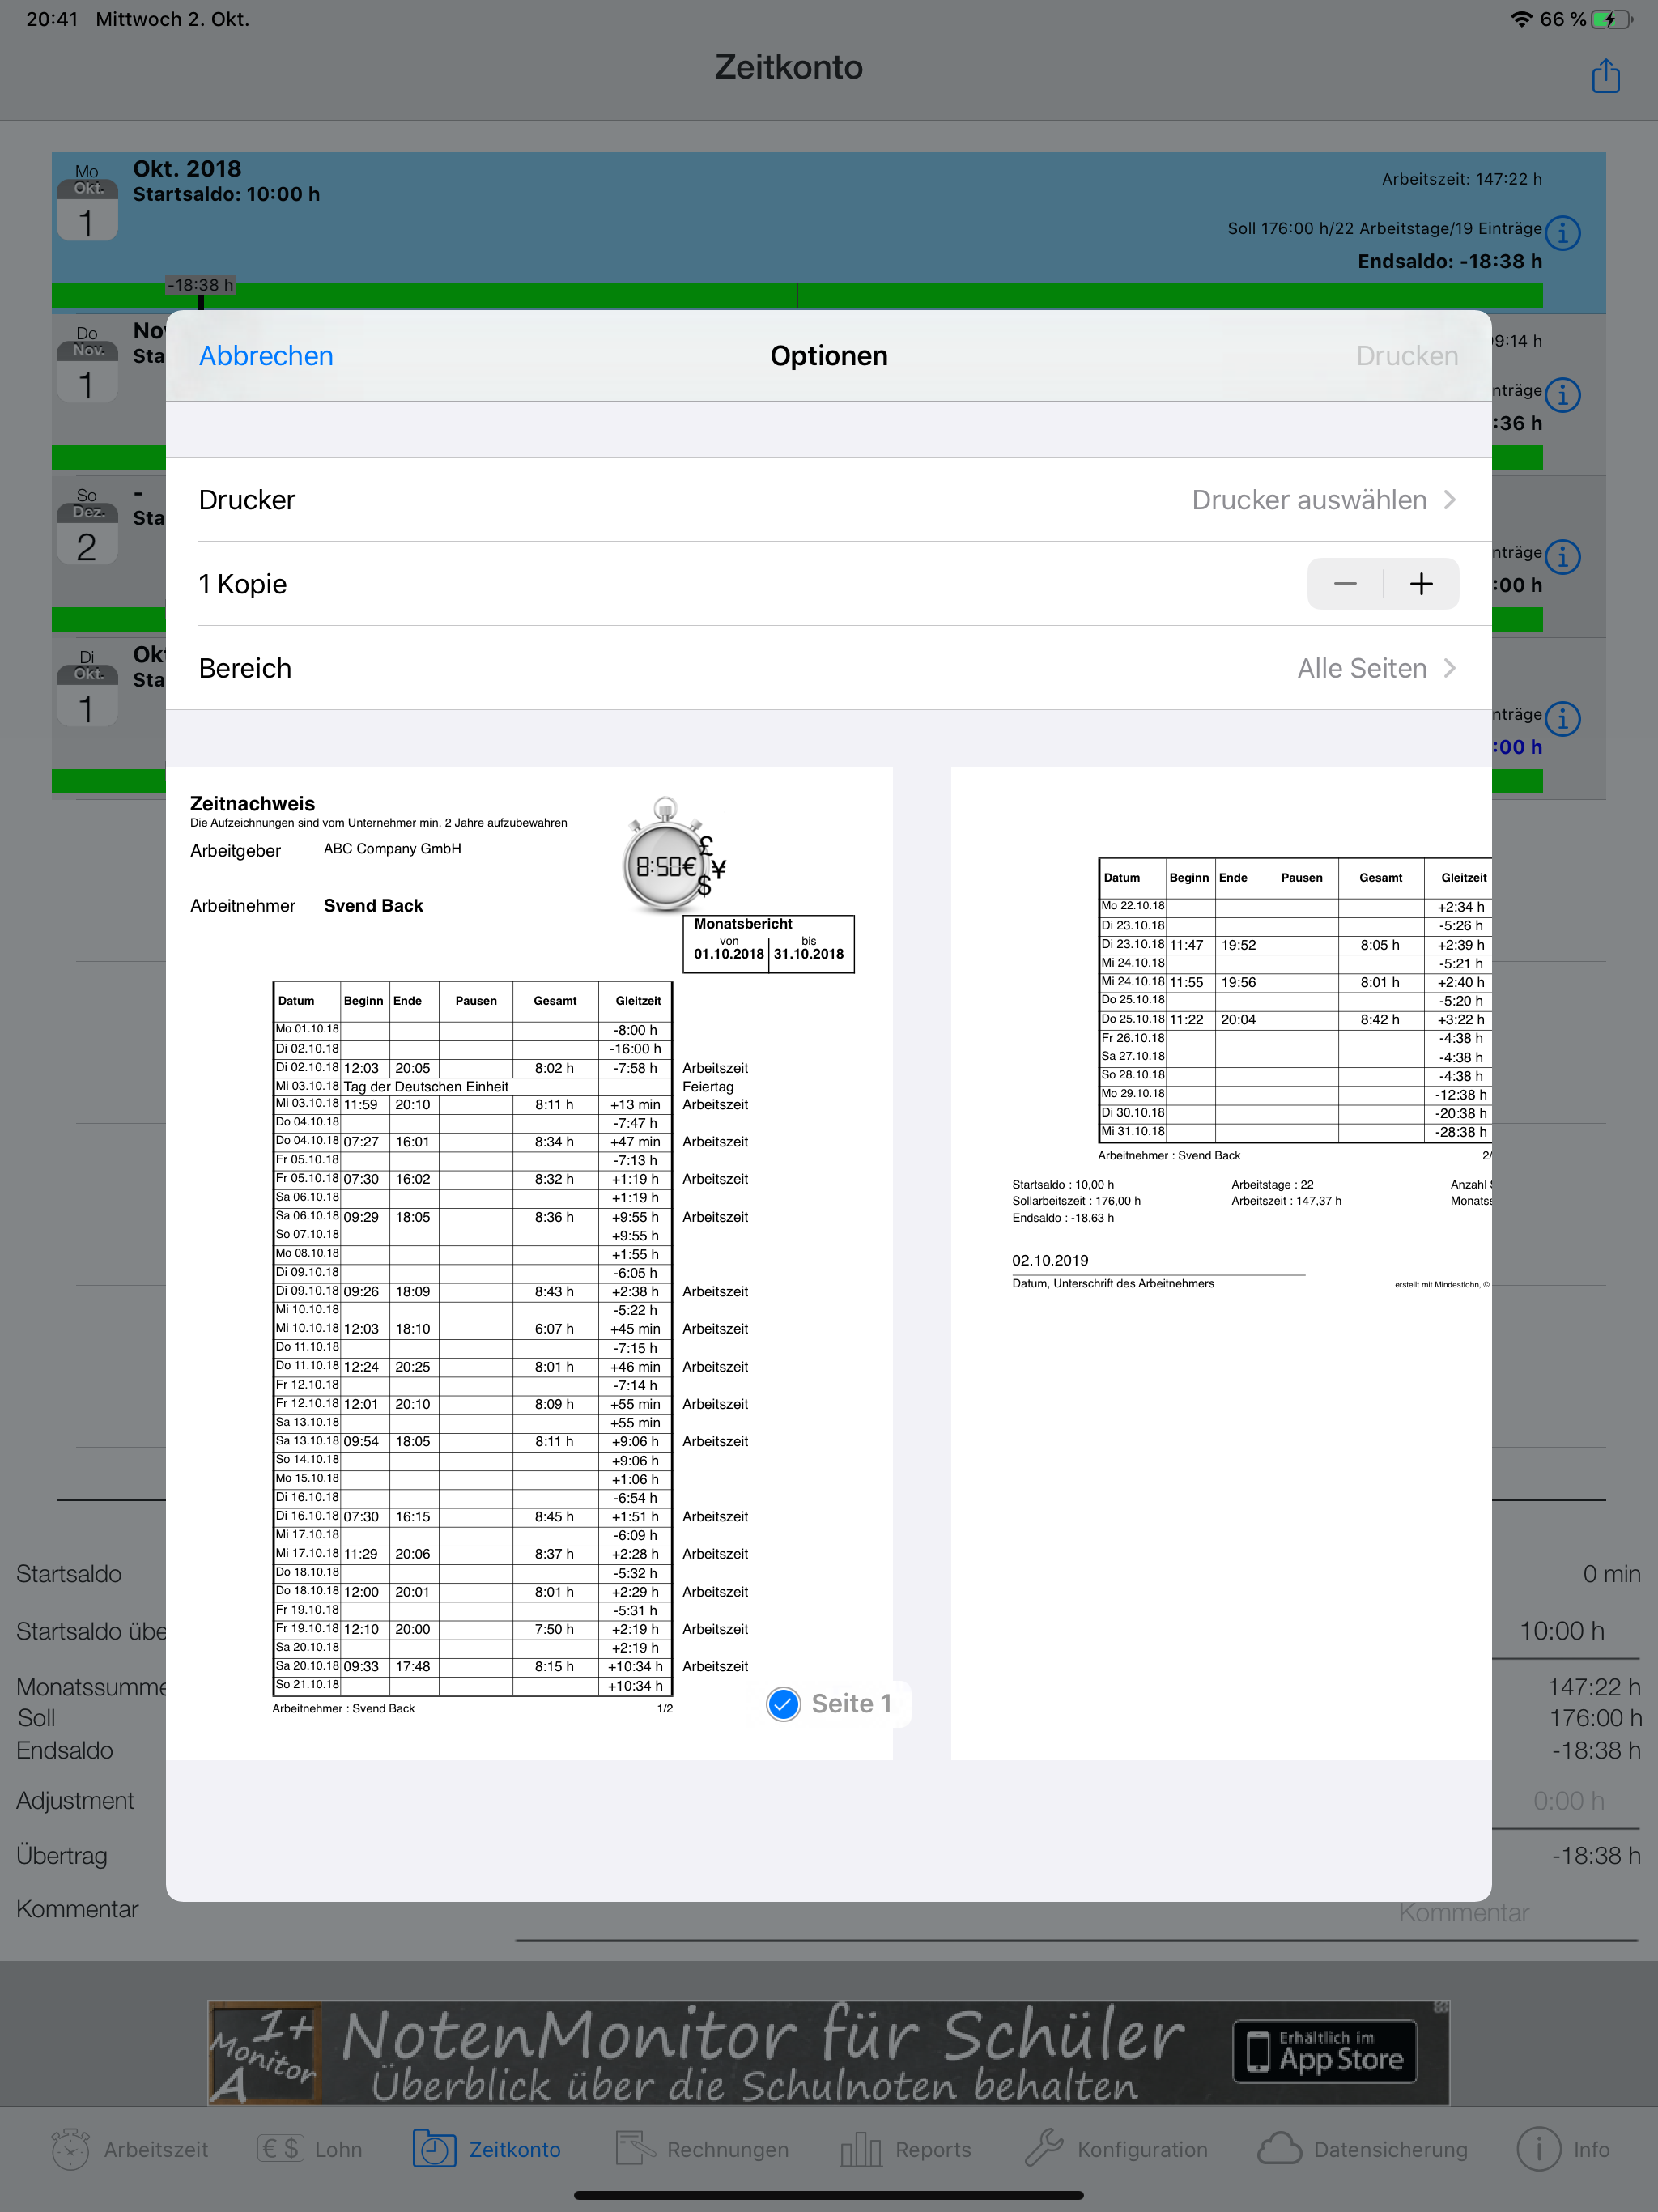The image size is (1658, 2212).
Task: Open the Lohn tab
Action: pos(311,2149)
